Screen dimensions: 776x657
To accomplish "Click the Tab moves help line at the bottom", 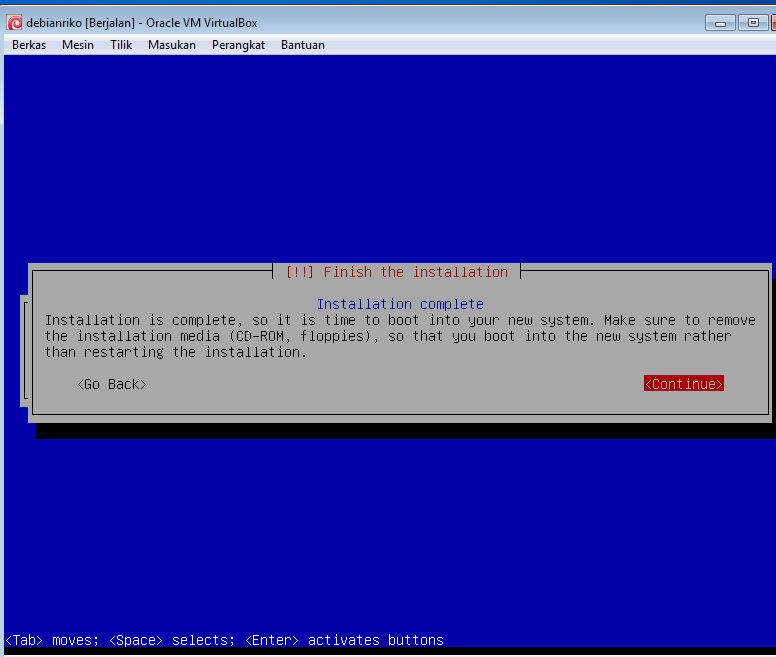I will [x=224, y=640].
